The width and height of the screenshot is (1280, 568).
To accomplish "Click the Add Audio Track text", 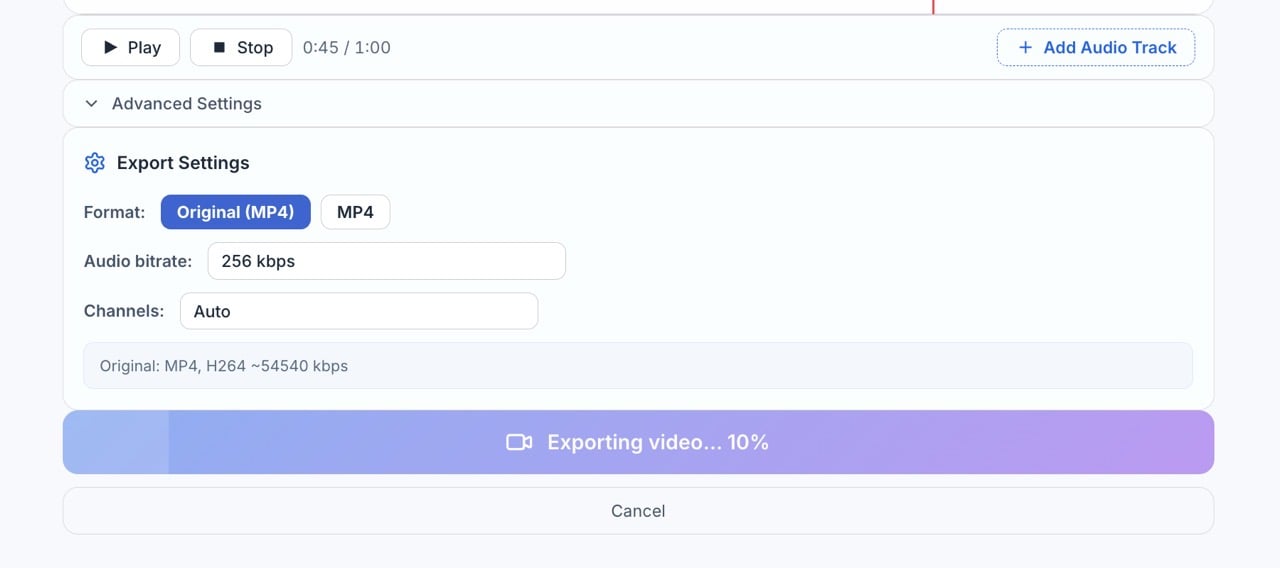I will 1110,47.
